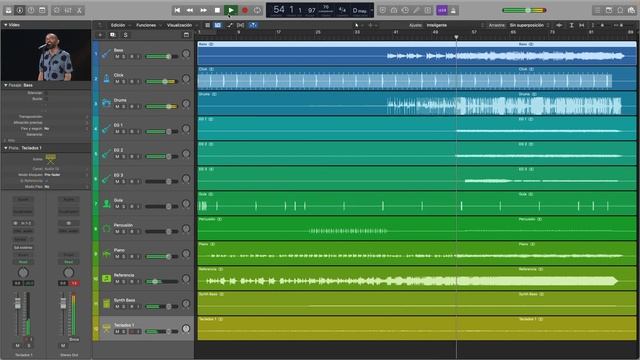
Task: Click the Piano track icon
Action: pyautogui.click(x=106, y=253)
